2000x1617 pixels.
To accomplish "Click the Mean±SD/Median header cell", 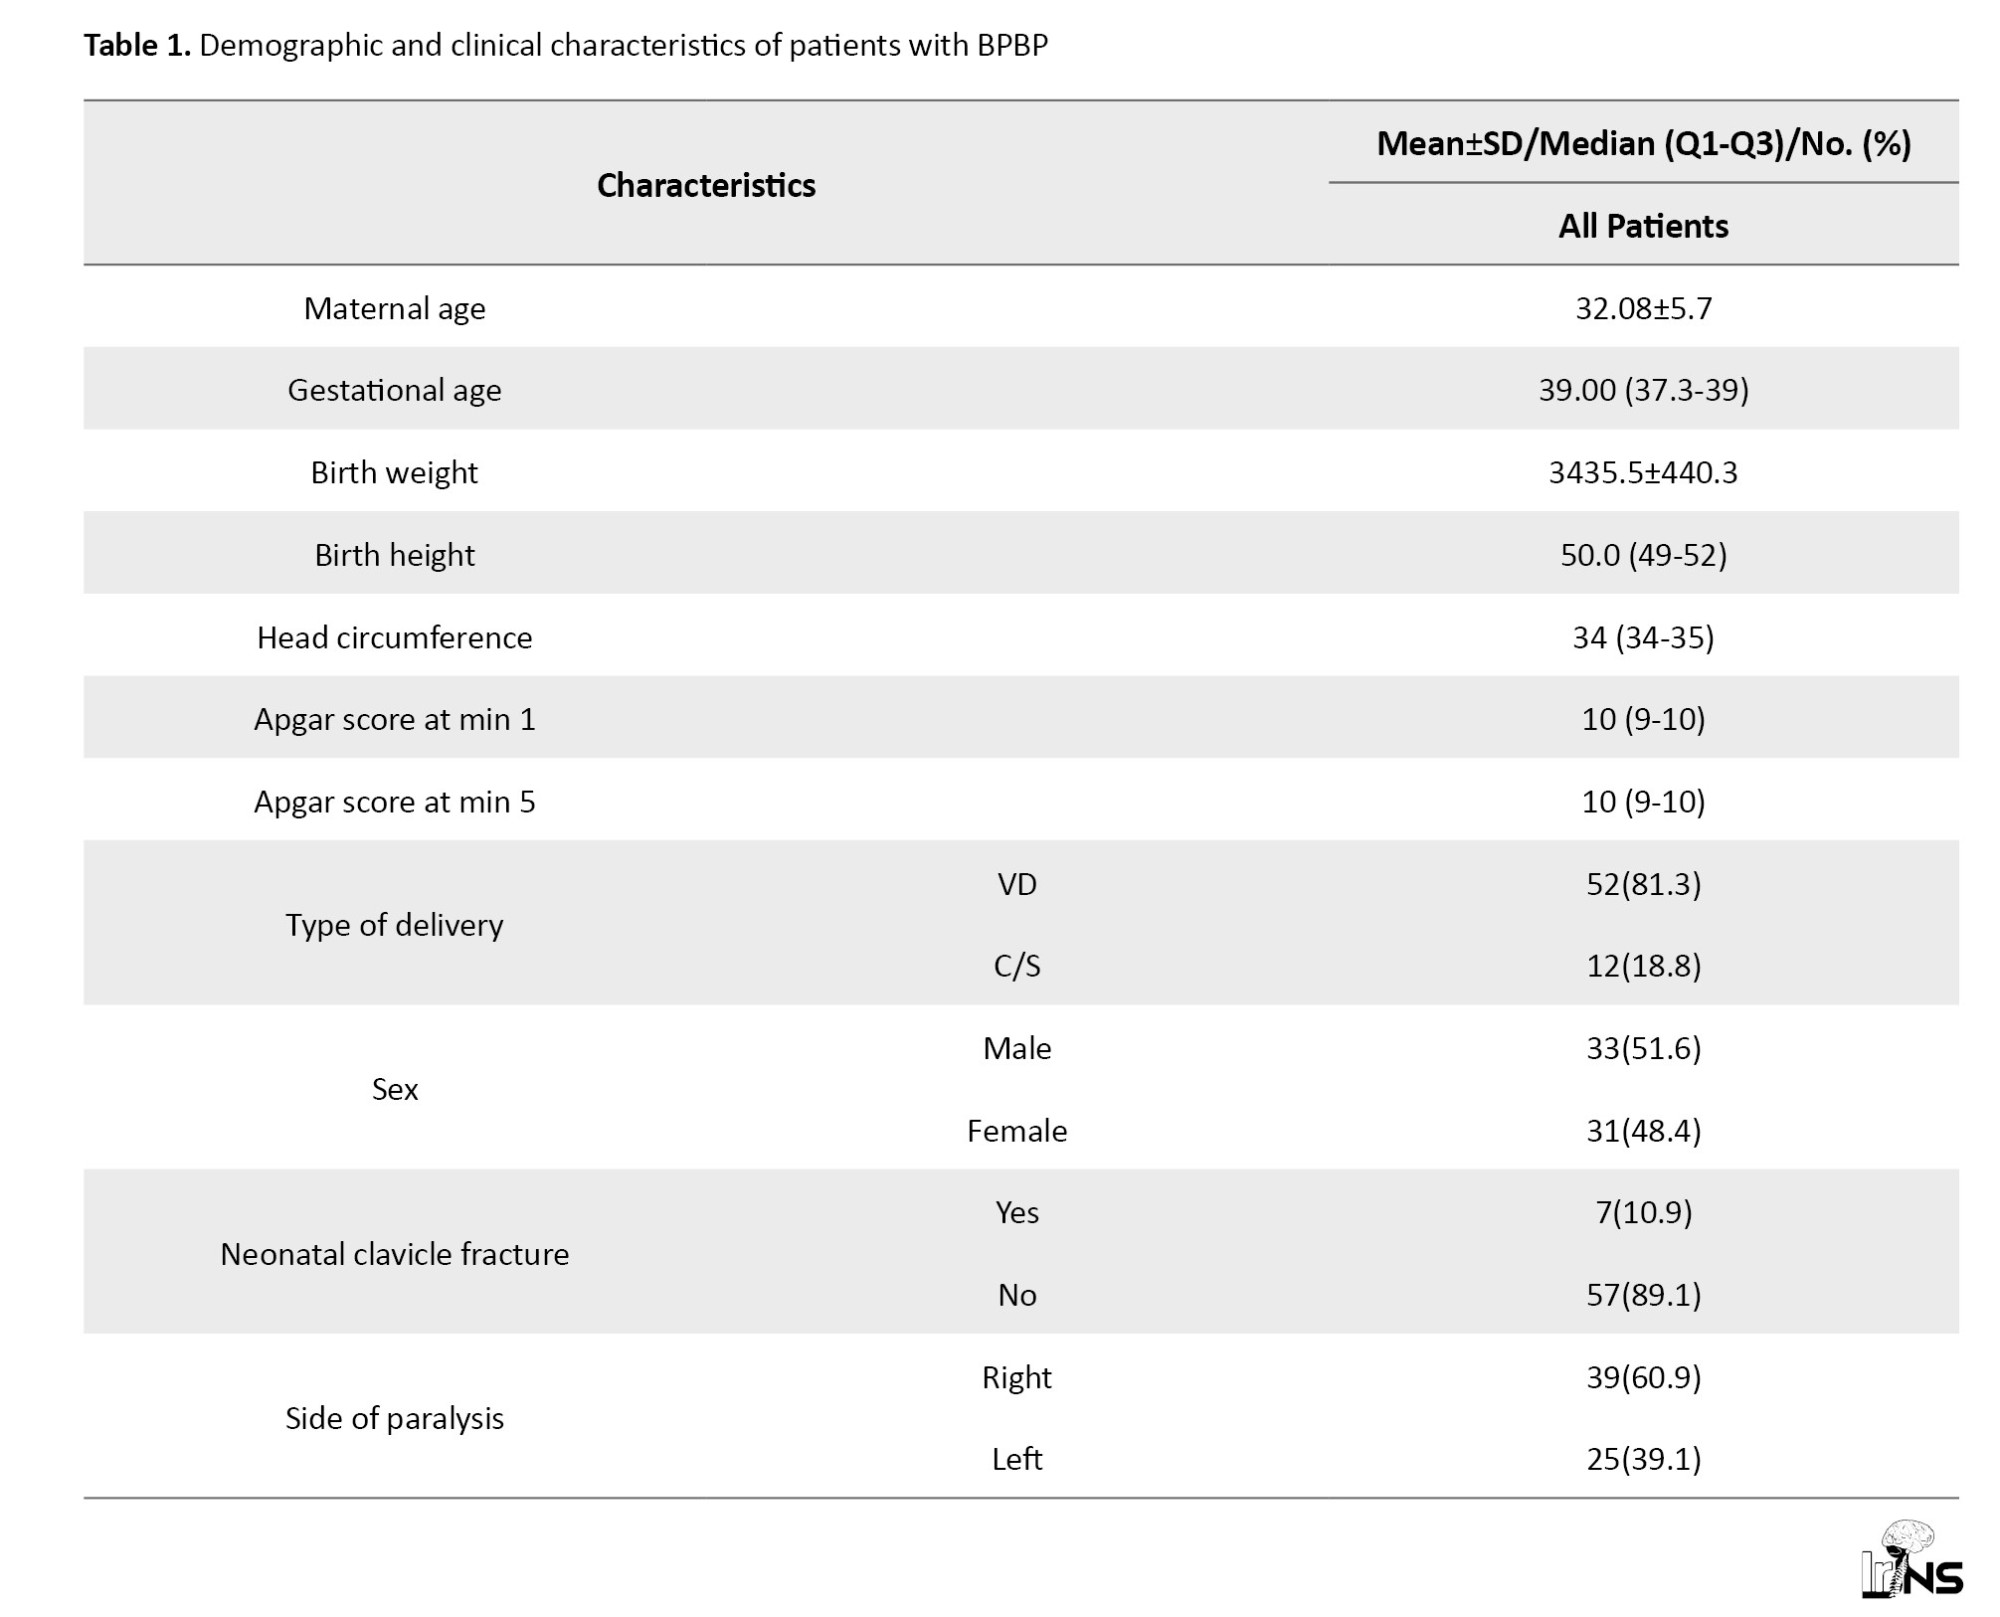I will coord(1643,144).
